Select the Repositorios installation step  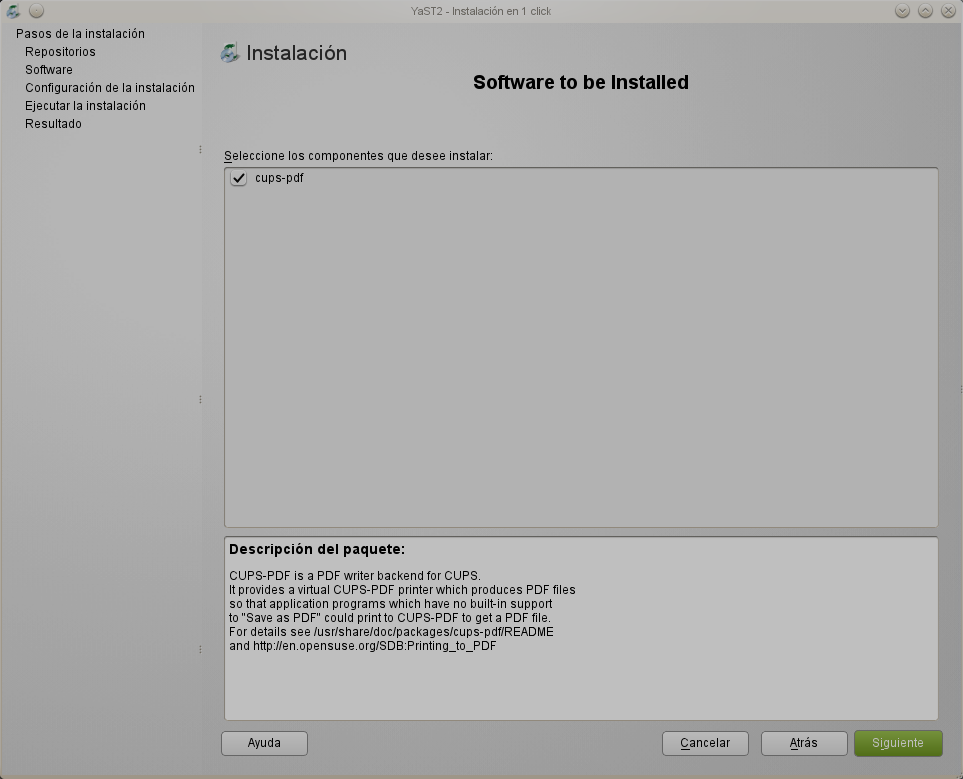(60, 52)
